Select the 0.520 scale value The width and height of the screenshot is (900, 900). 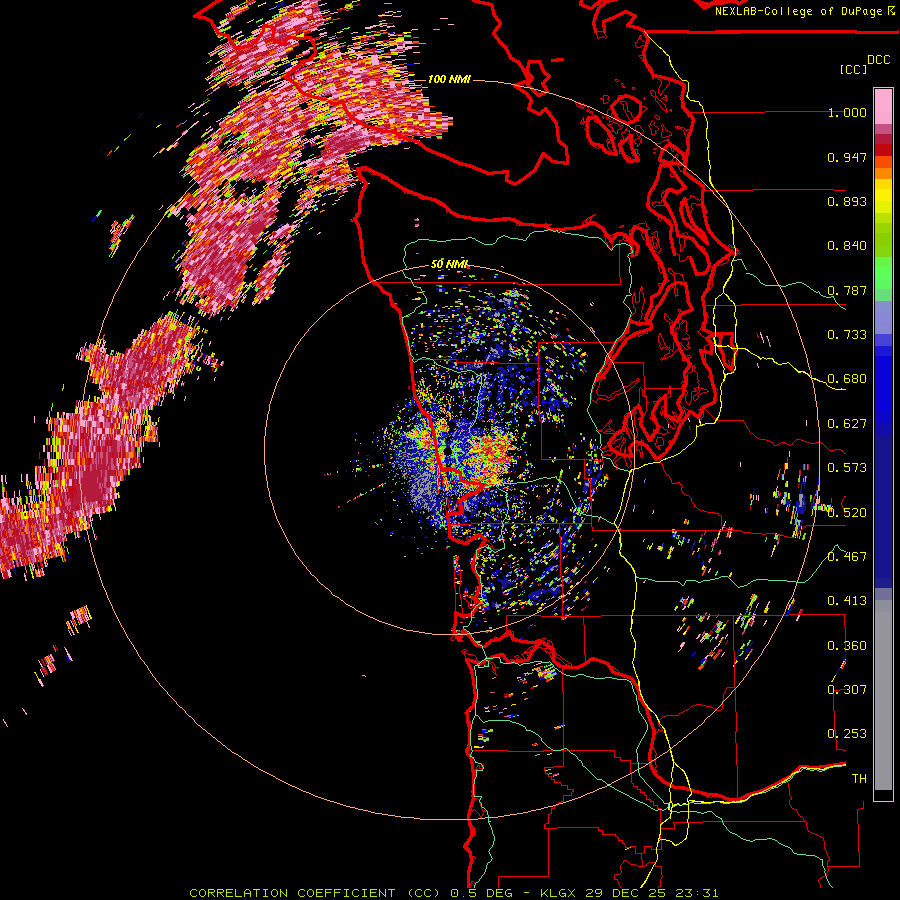click(847, 513)
